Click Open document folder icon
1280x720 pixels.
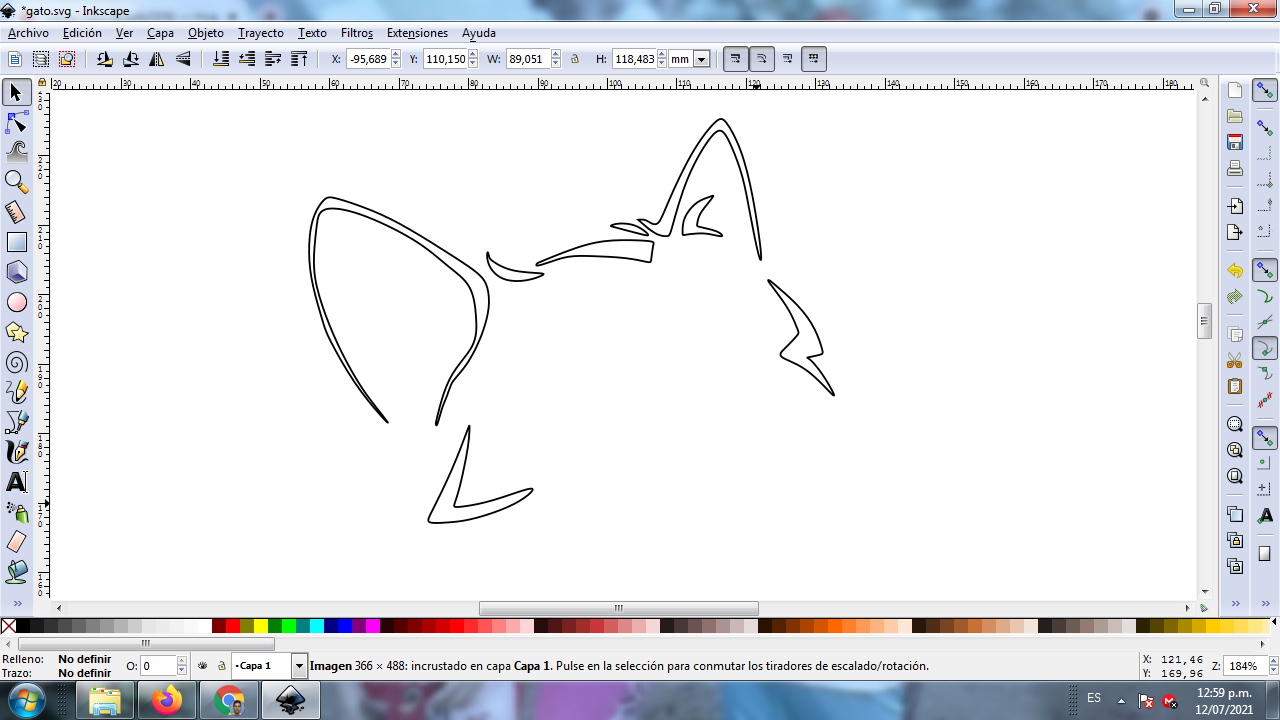(x=1235, y=116)
